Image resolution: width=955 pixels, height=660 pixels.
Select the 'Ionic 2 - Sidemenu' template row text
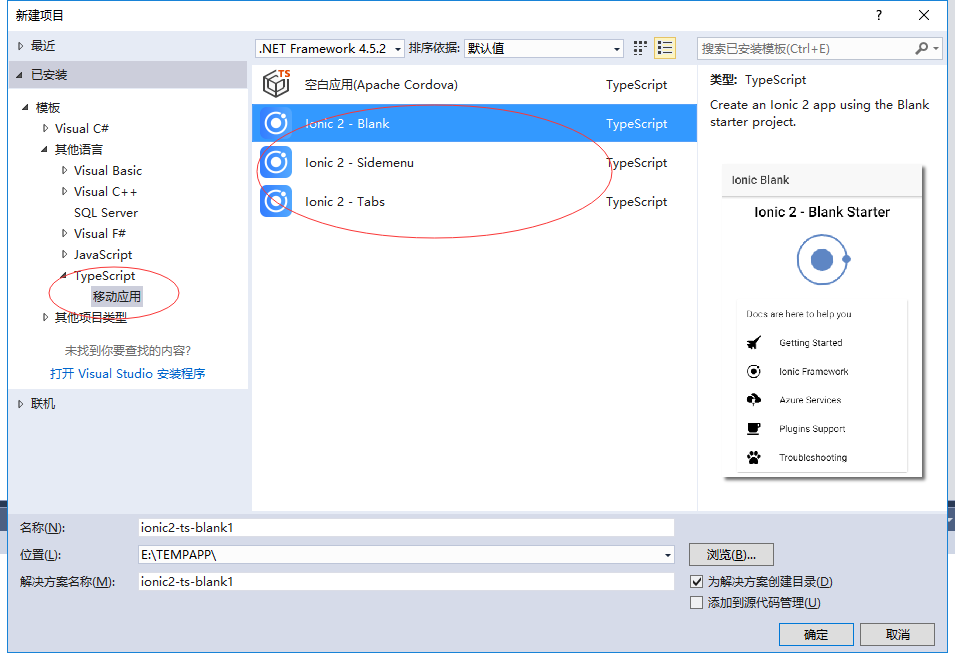(x=359, y=163)
